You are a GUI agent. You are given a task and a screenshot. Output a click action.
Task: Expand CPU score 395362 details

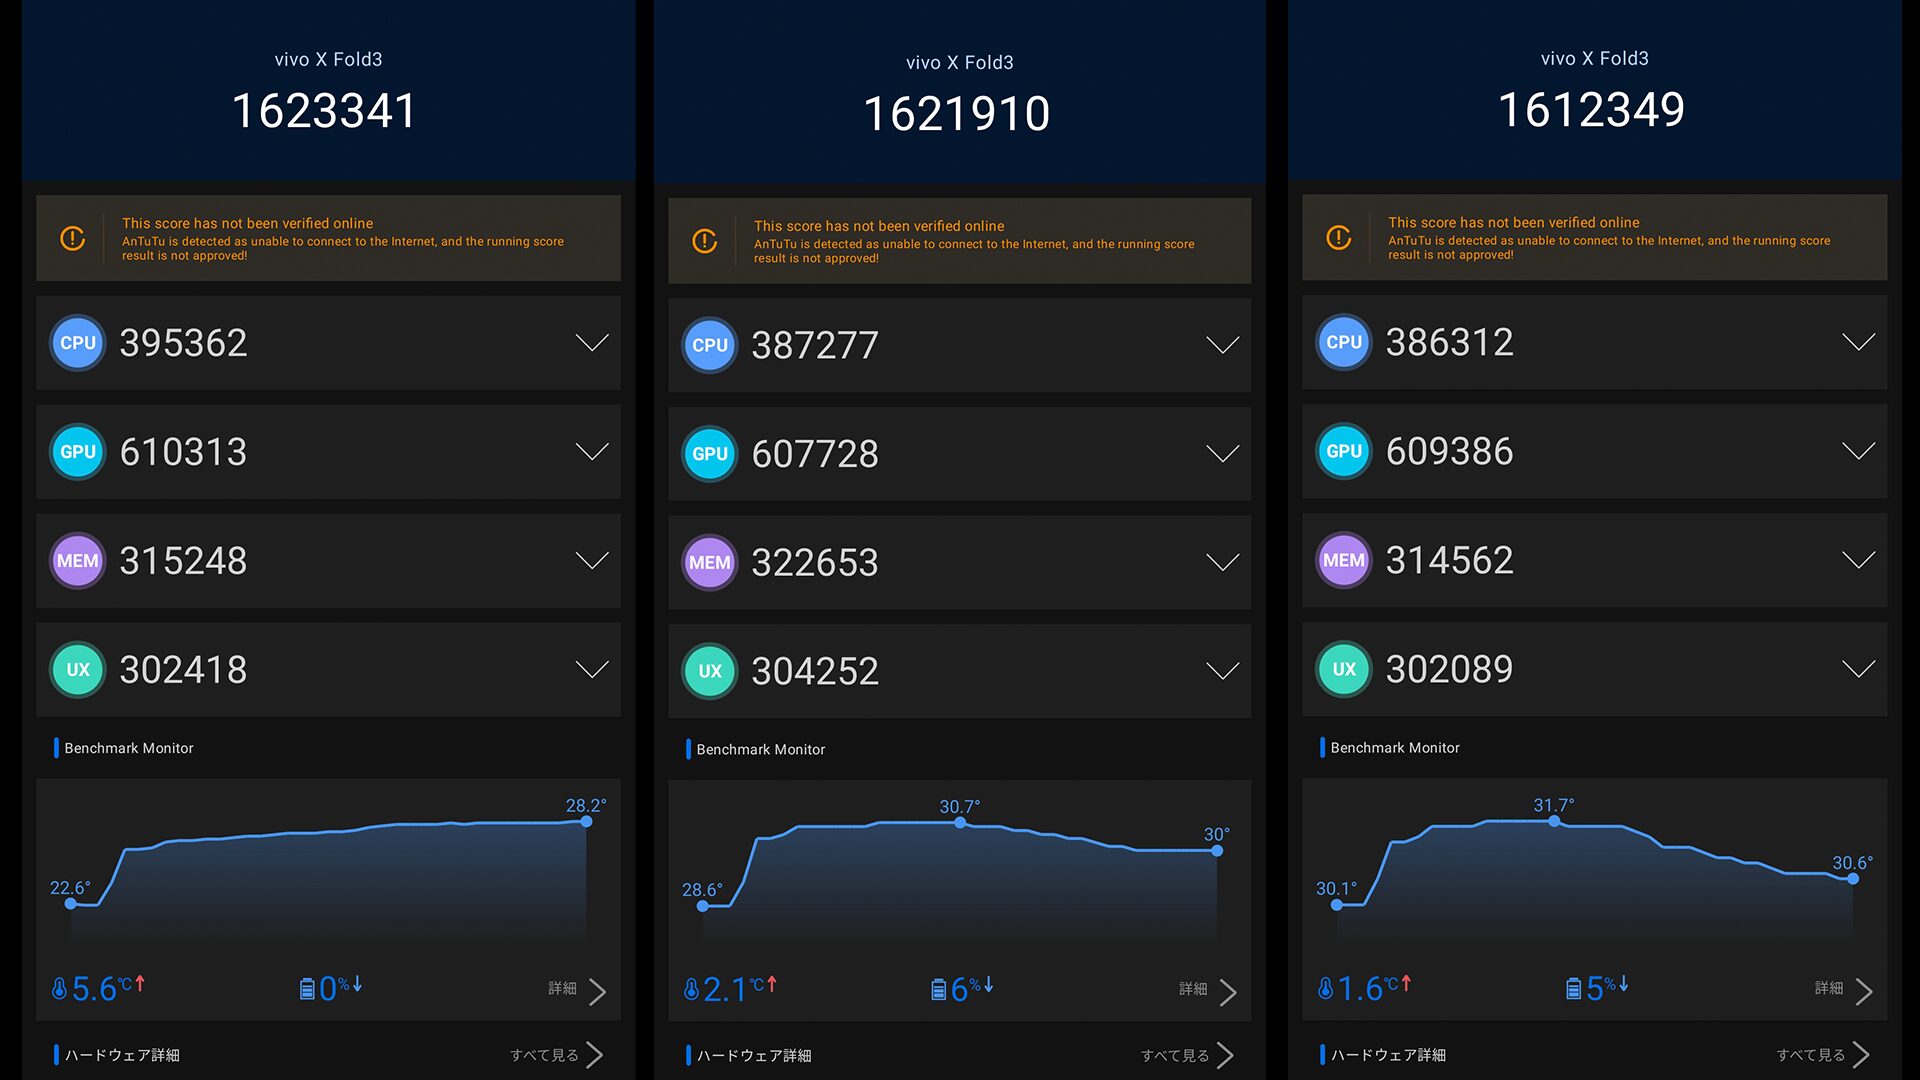pos(592,343)
